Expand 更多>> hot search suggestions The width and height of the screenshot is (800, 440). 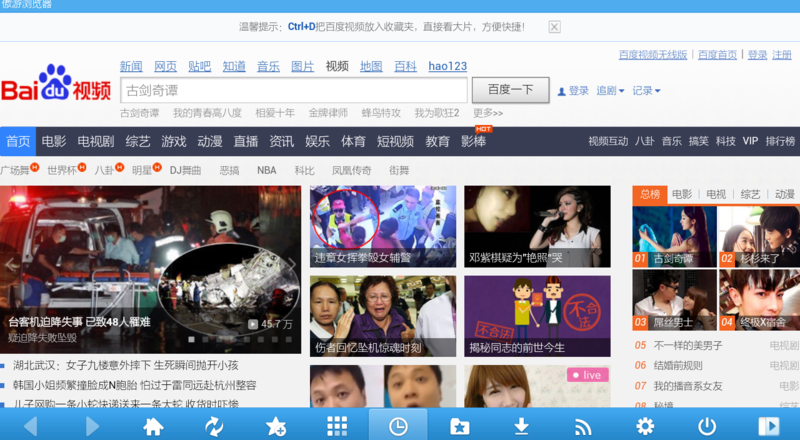pos(487,113)
